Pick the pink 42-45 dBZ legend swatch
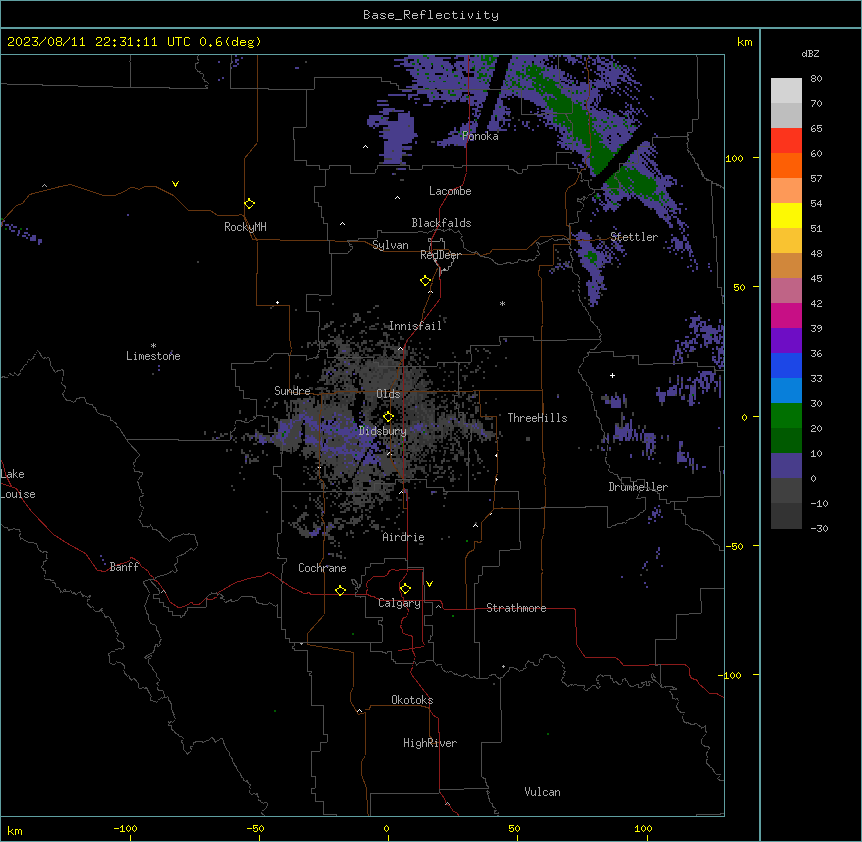The width and height of the screenshot is (862, 842). coord(786,291)
